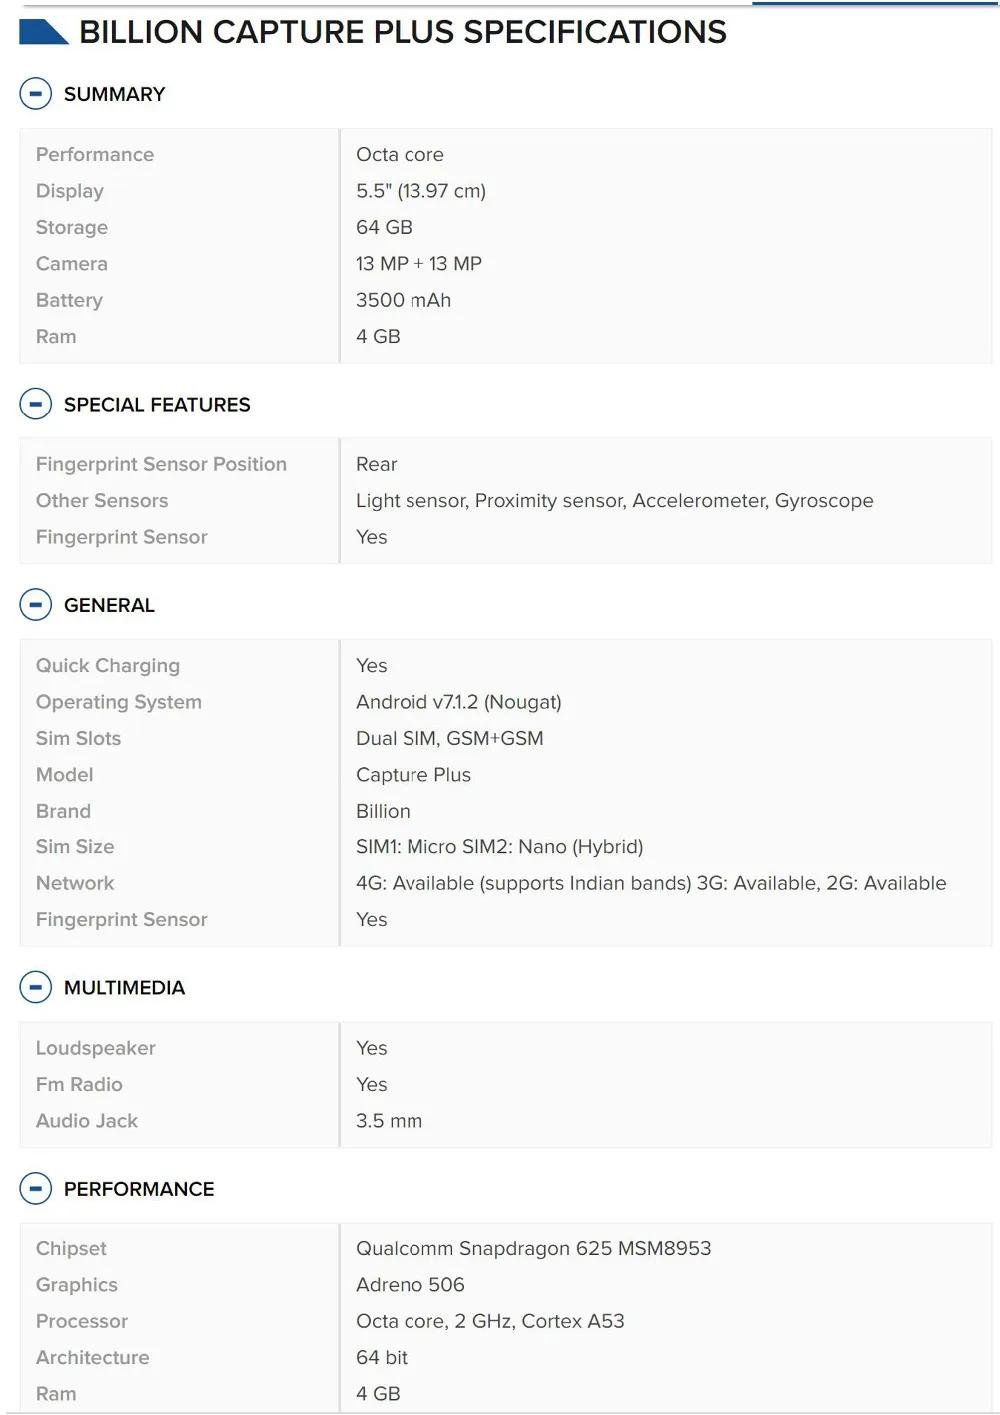Click the blue flag icon beside page title
The width and height of the screenshot is (1000, 1415).
(x=43, y=32)
